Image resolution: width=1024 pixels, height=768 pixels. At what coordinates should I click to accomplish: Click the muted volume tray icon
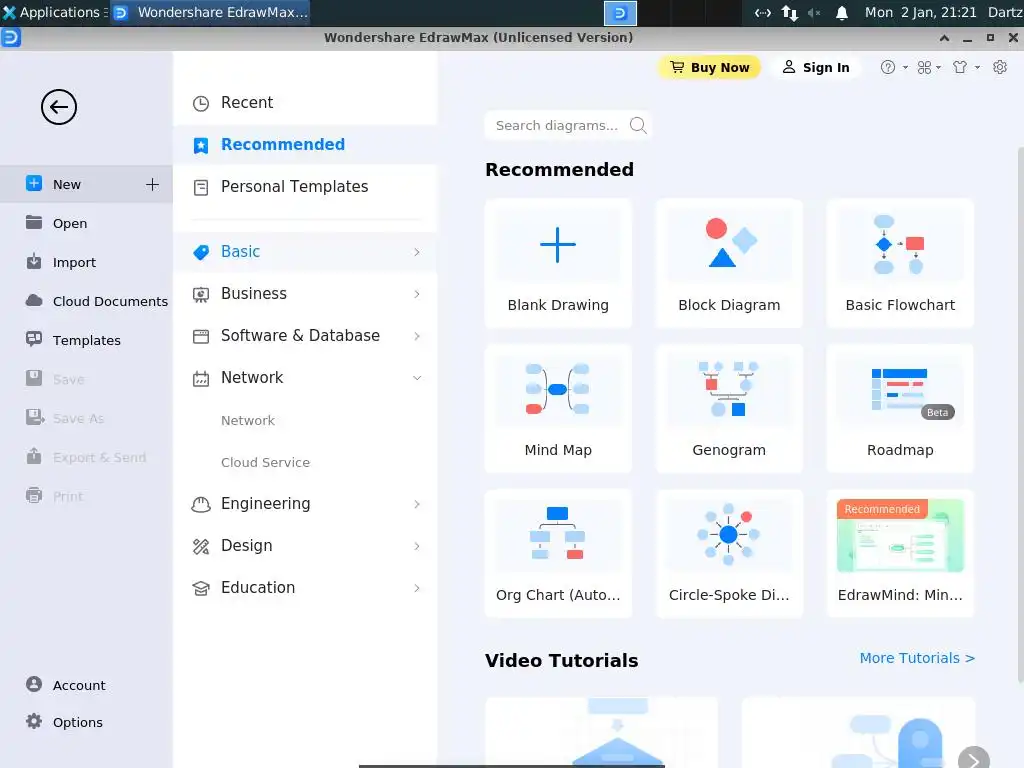coord(814,12)
